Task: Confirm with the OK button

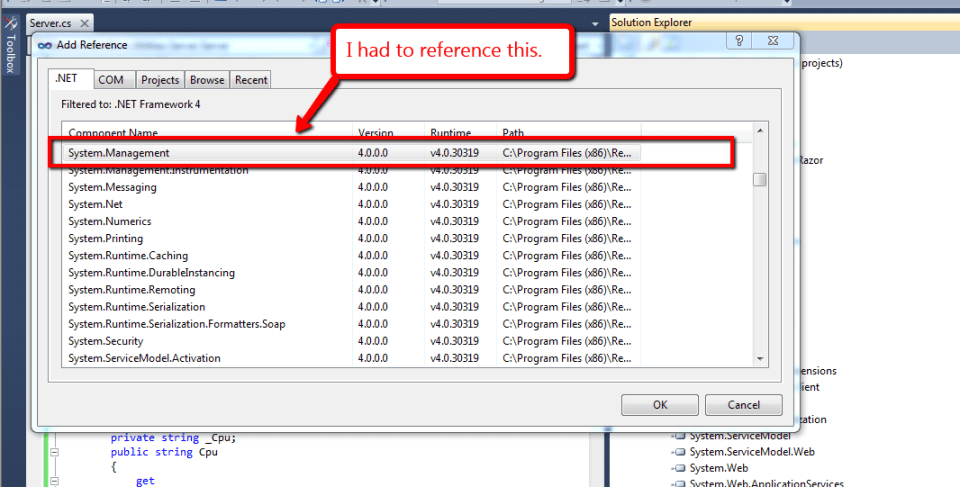Action: pyautogui.click(x=659, y=405)
